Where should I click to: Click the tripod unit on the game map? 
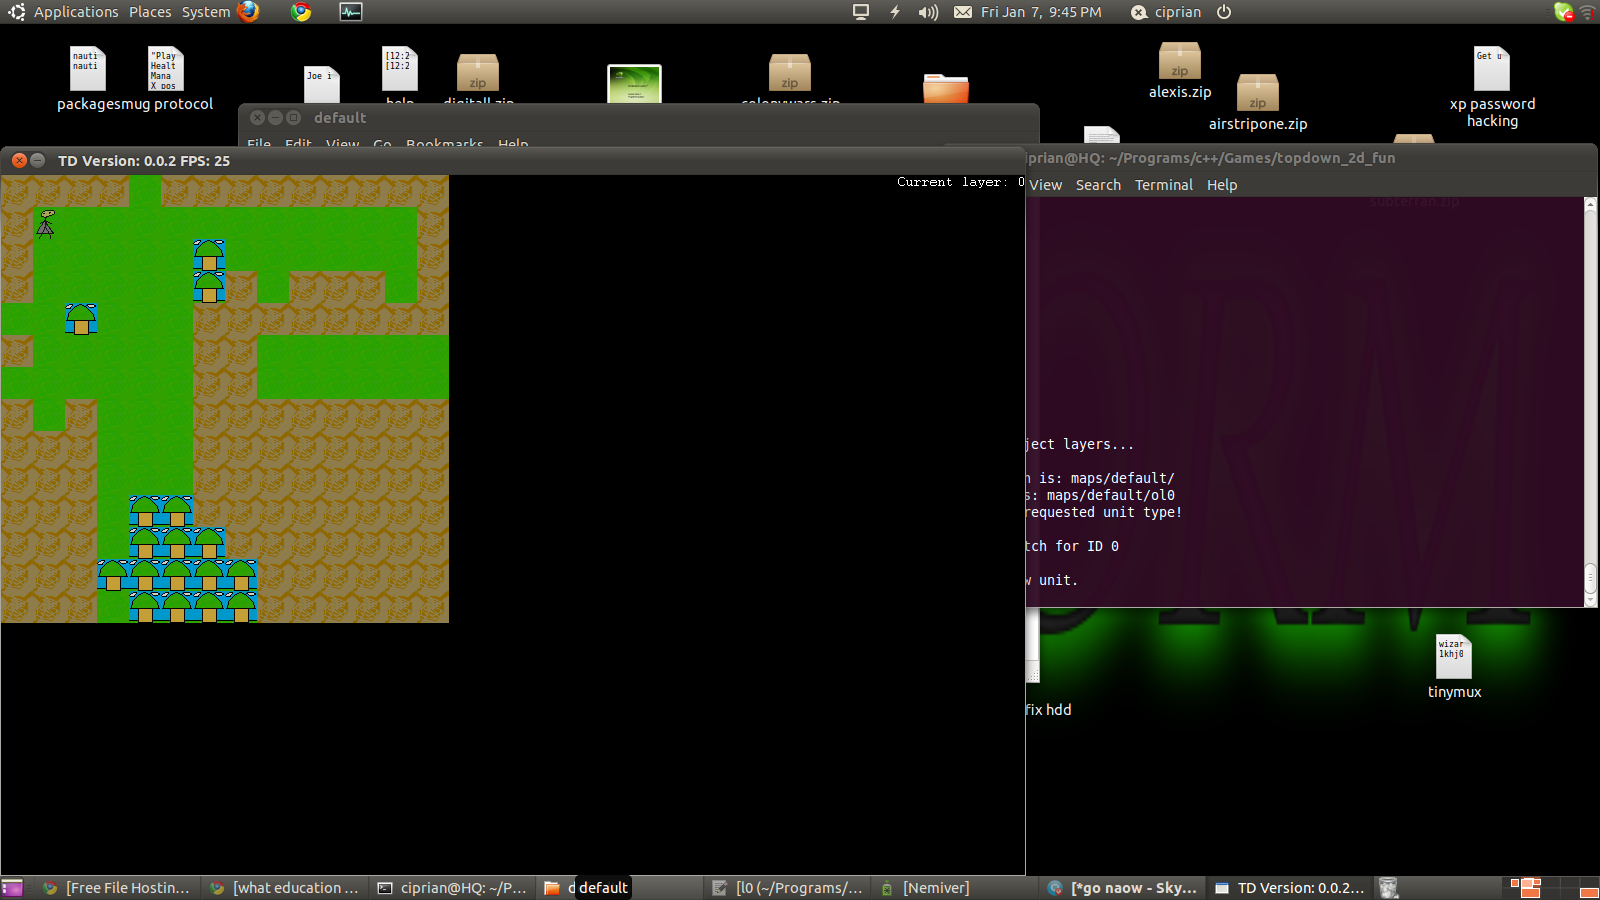click(x=46, y=223)
